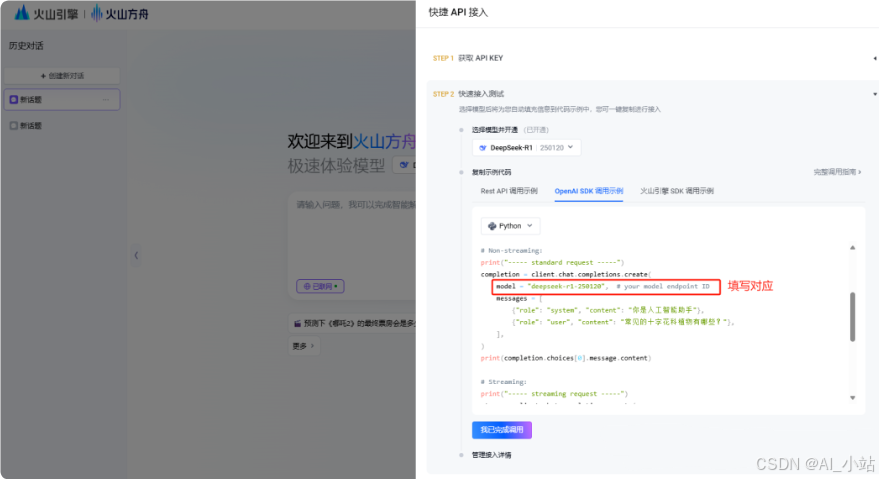
Task: Create a new conversation with 创建新对话
Action: coord(62,76)
